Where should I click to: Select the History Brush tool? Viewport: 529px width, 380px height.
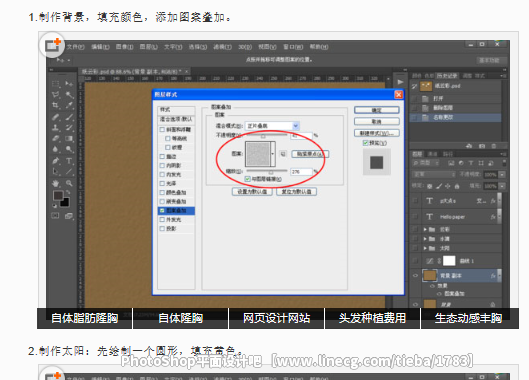[69, 128]
